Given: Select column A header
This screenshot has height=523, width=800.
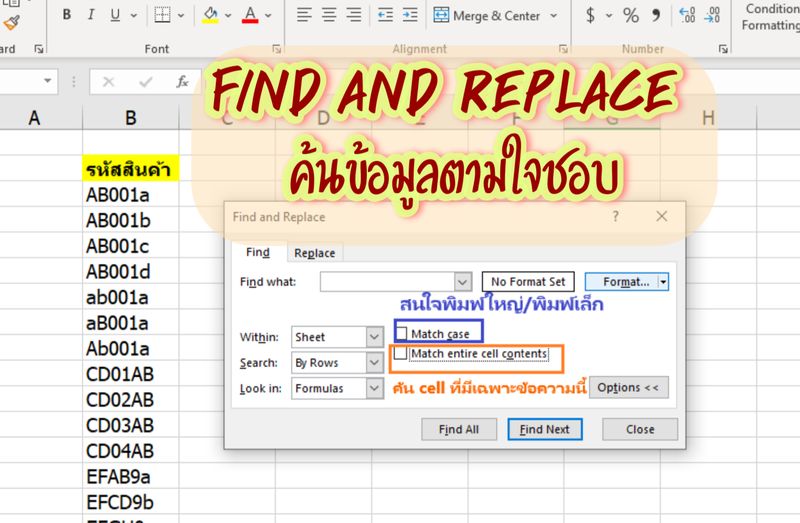Looking at the screenshot, I should click(34, 118).
